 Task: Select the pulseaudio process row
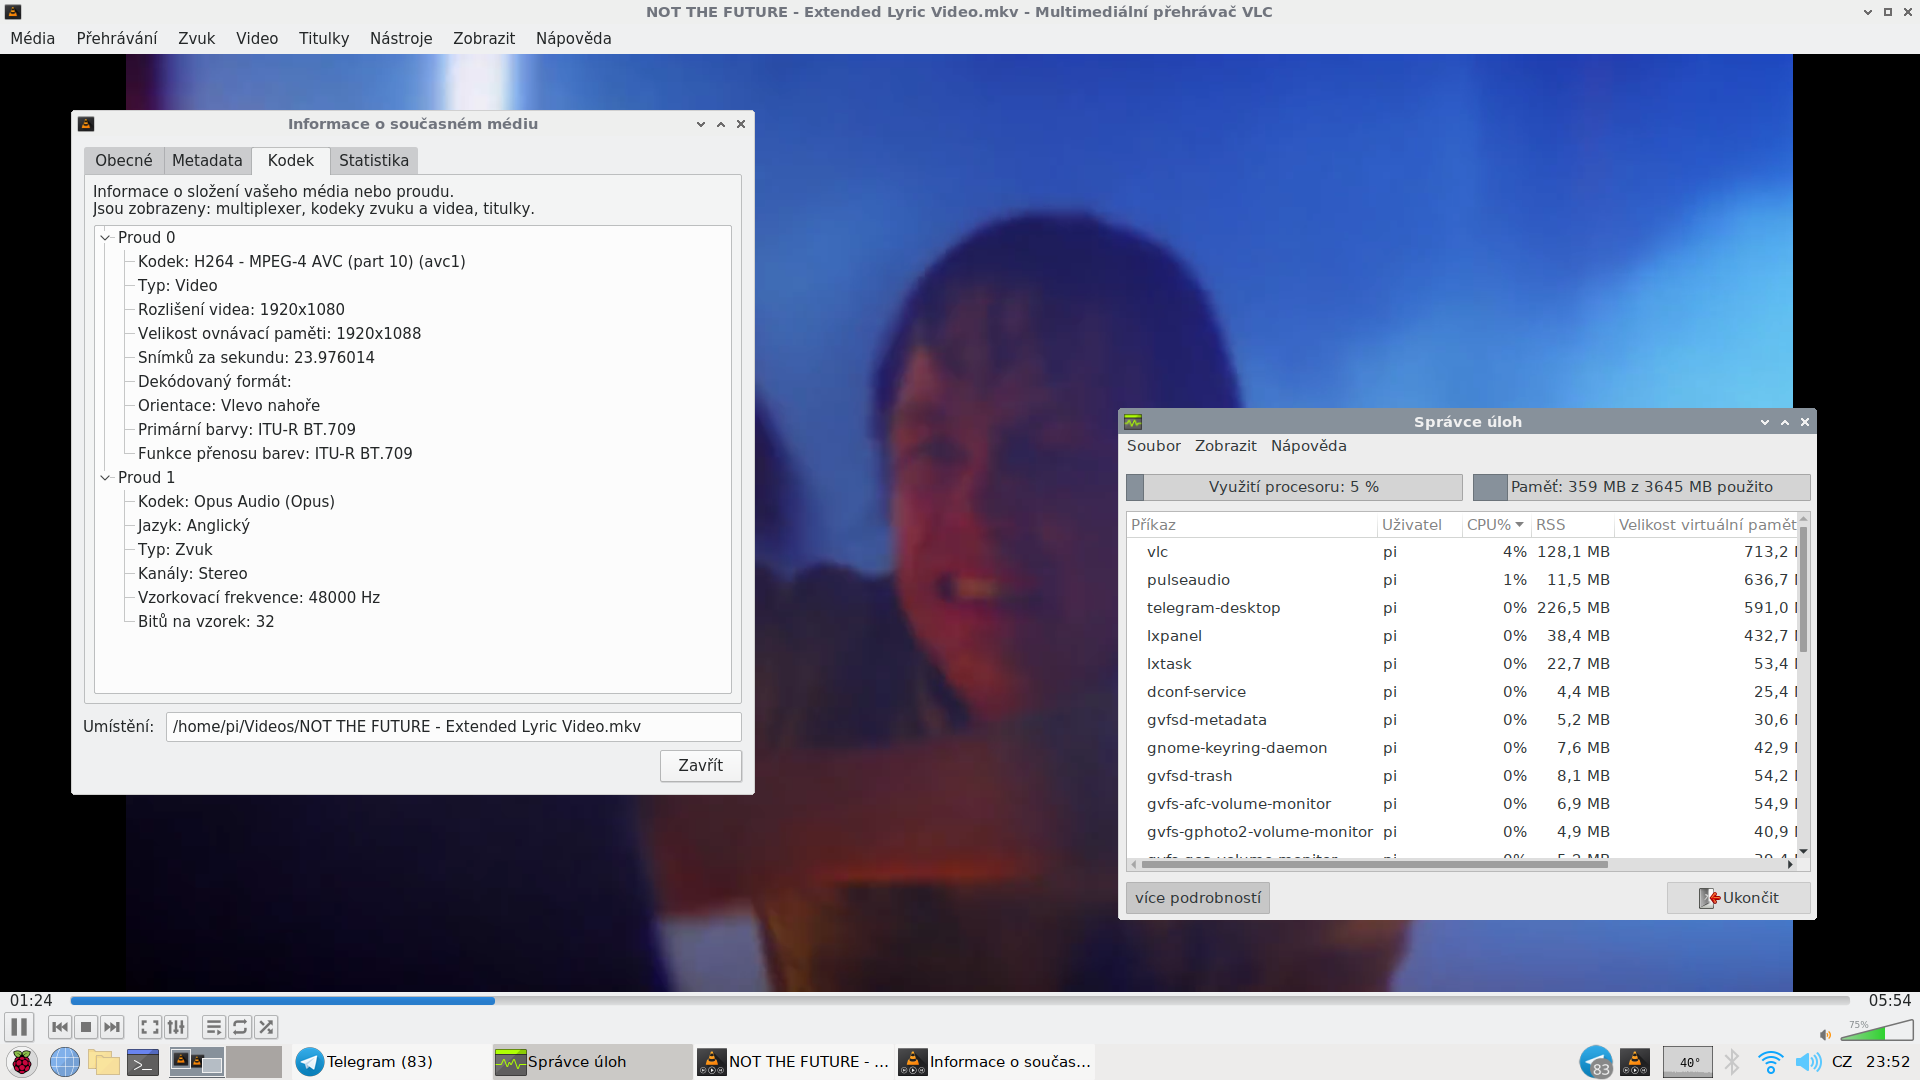pos(1462,580)
